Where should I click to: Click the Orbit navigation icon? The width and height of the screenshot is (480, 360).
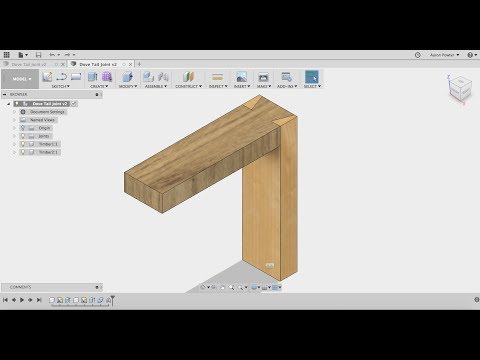click(203, 287)
